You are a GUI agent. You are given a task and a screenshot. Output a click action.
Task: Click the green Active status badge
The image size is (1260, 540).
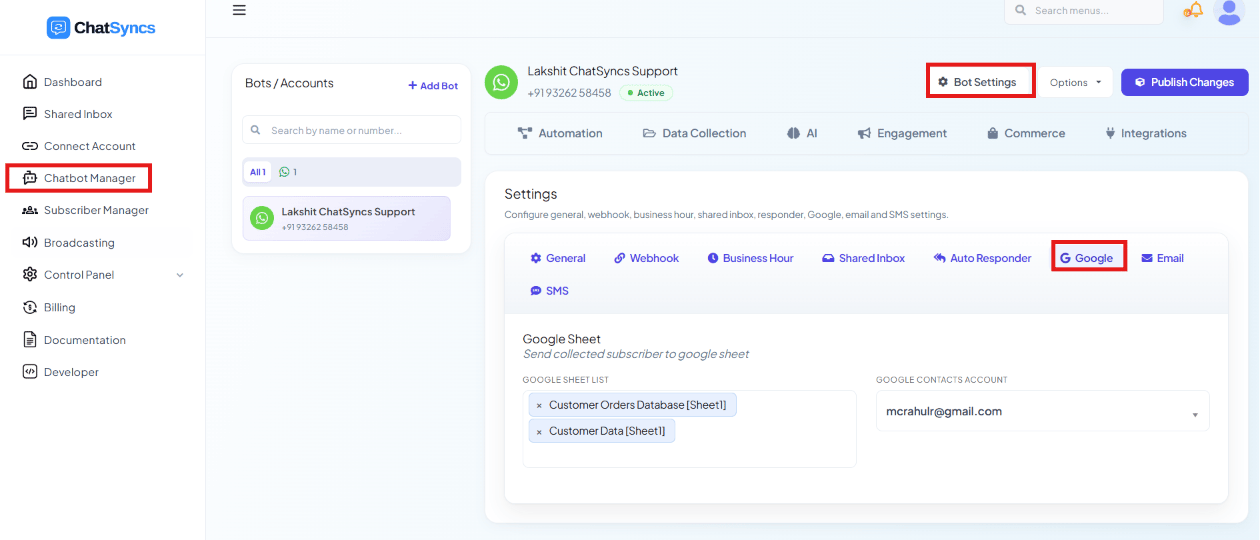pyautogui.click(x=646, y=93)
